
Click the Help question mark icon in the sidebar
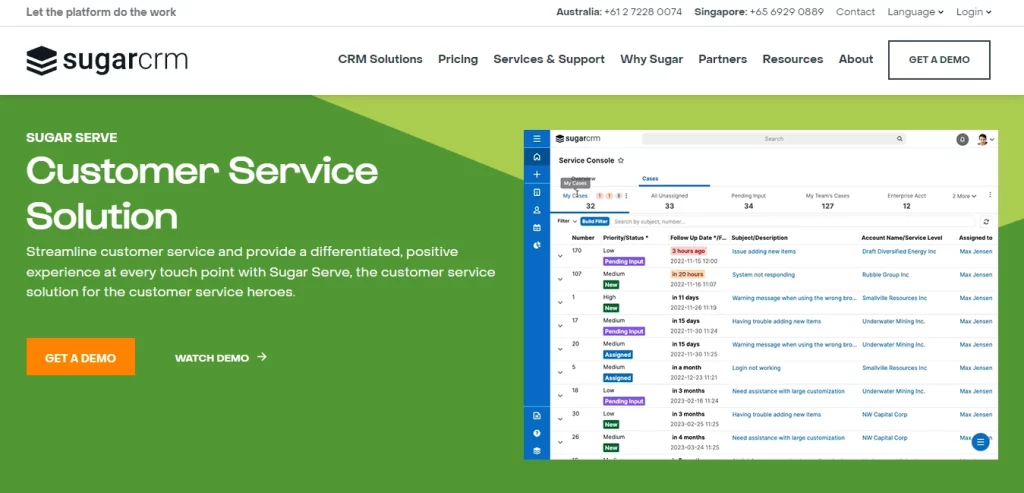pyautogui.click(x=537, y=433)
